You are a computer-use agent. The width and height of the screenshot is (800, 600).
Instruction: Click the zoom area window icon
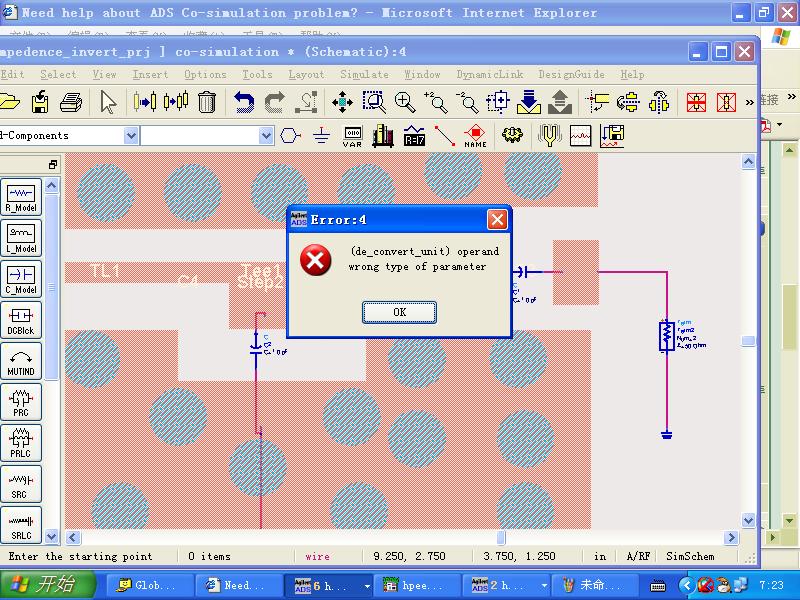[x=374, y=102]
